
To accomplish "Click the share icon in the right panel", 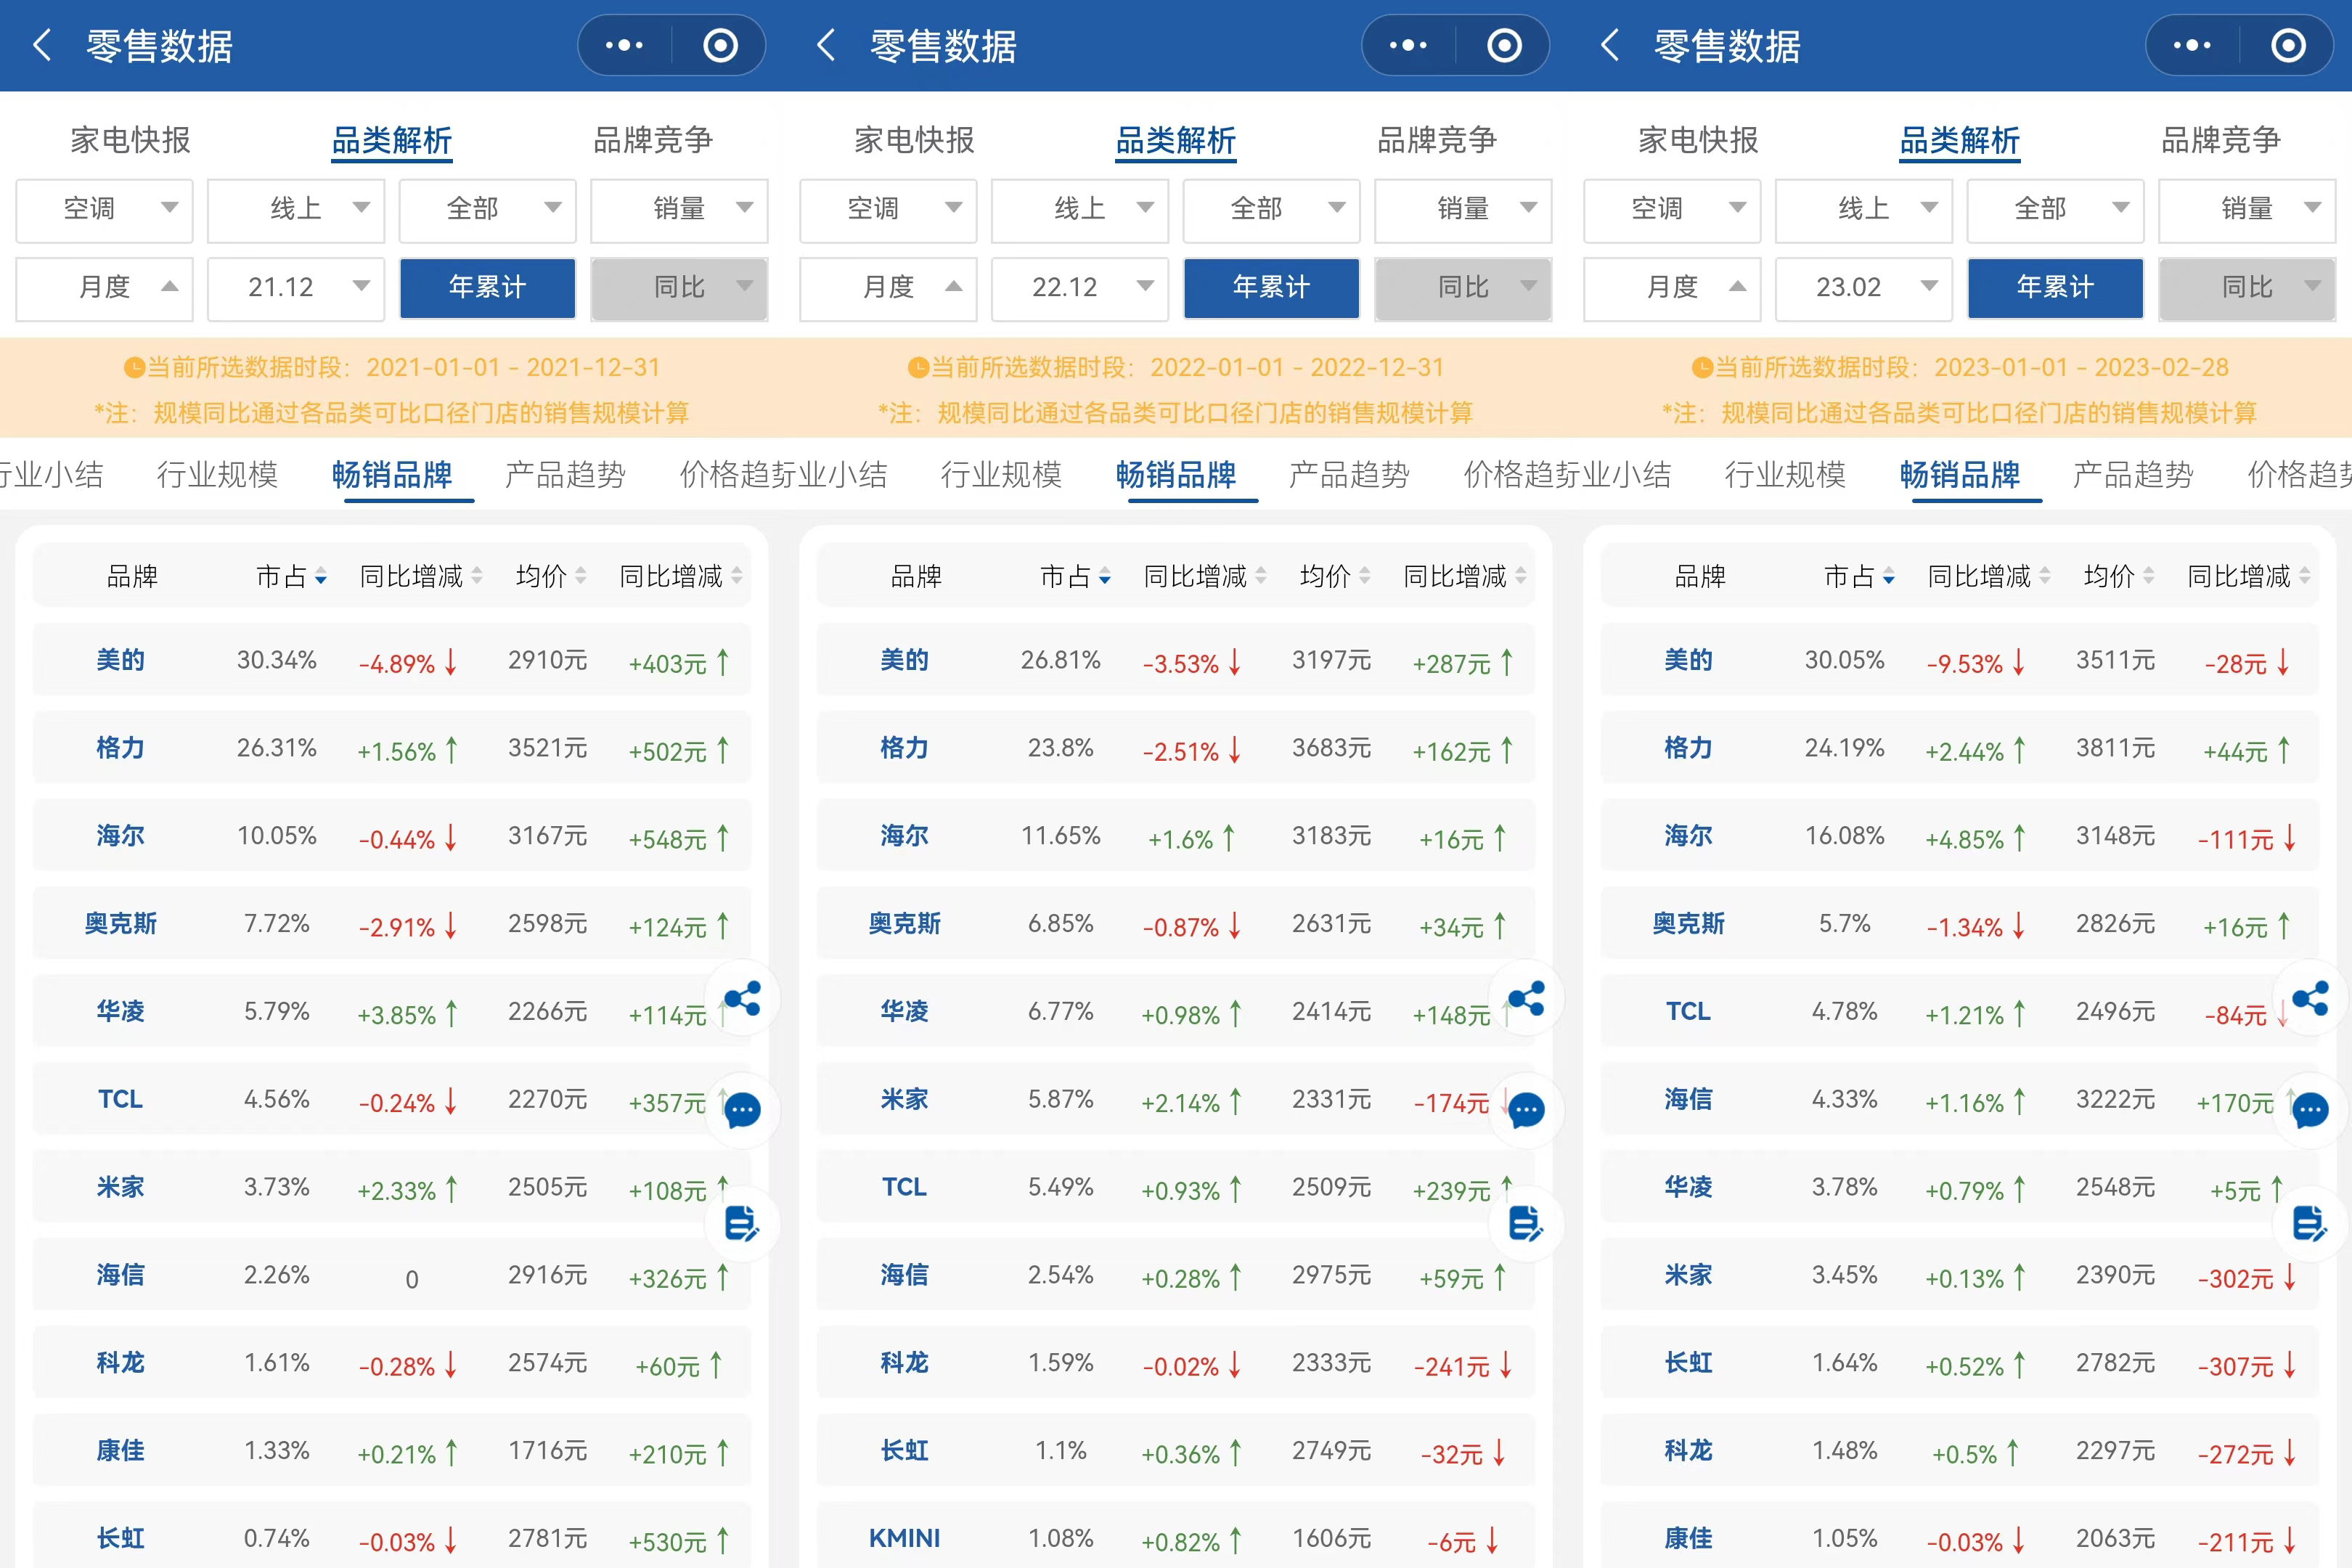I will pyautogui.click(x=2310, y=998).
